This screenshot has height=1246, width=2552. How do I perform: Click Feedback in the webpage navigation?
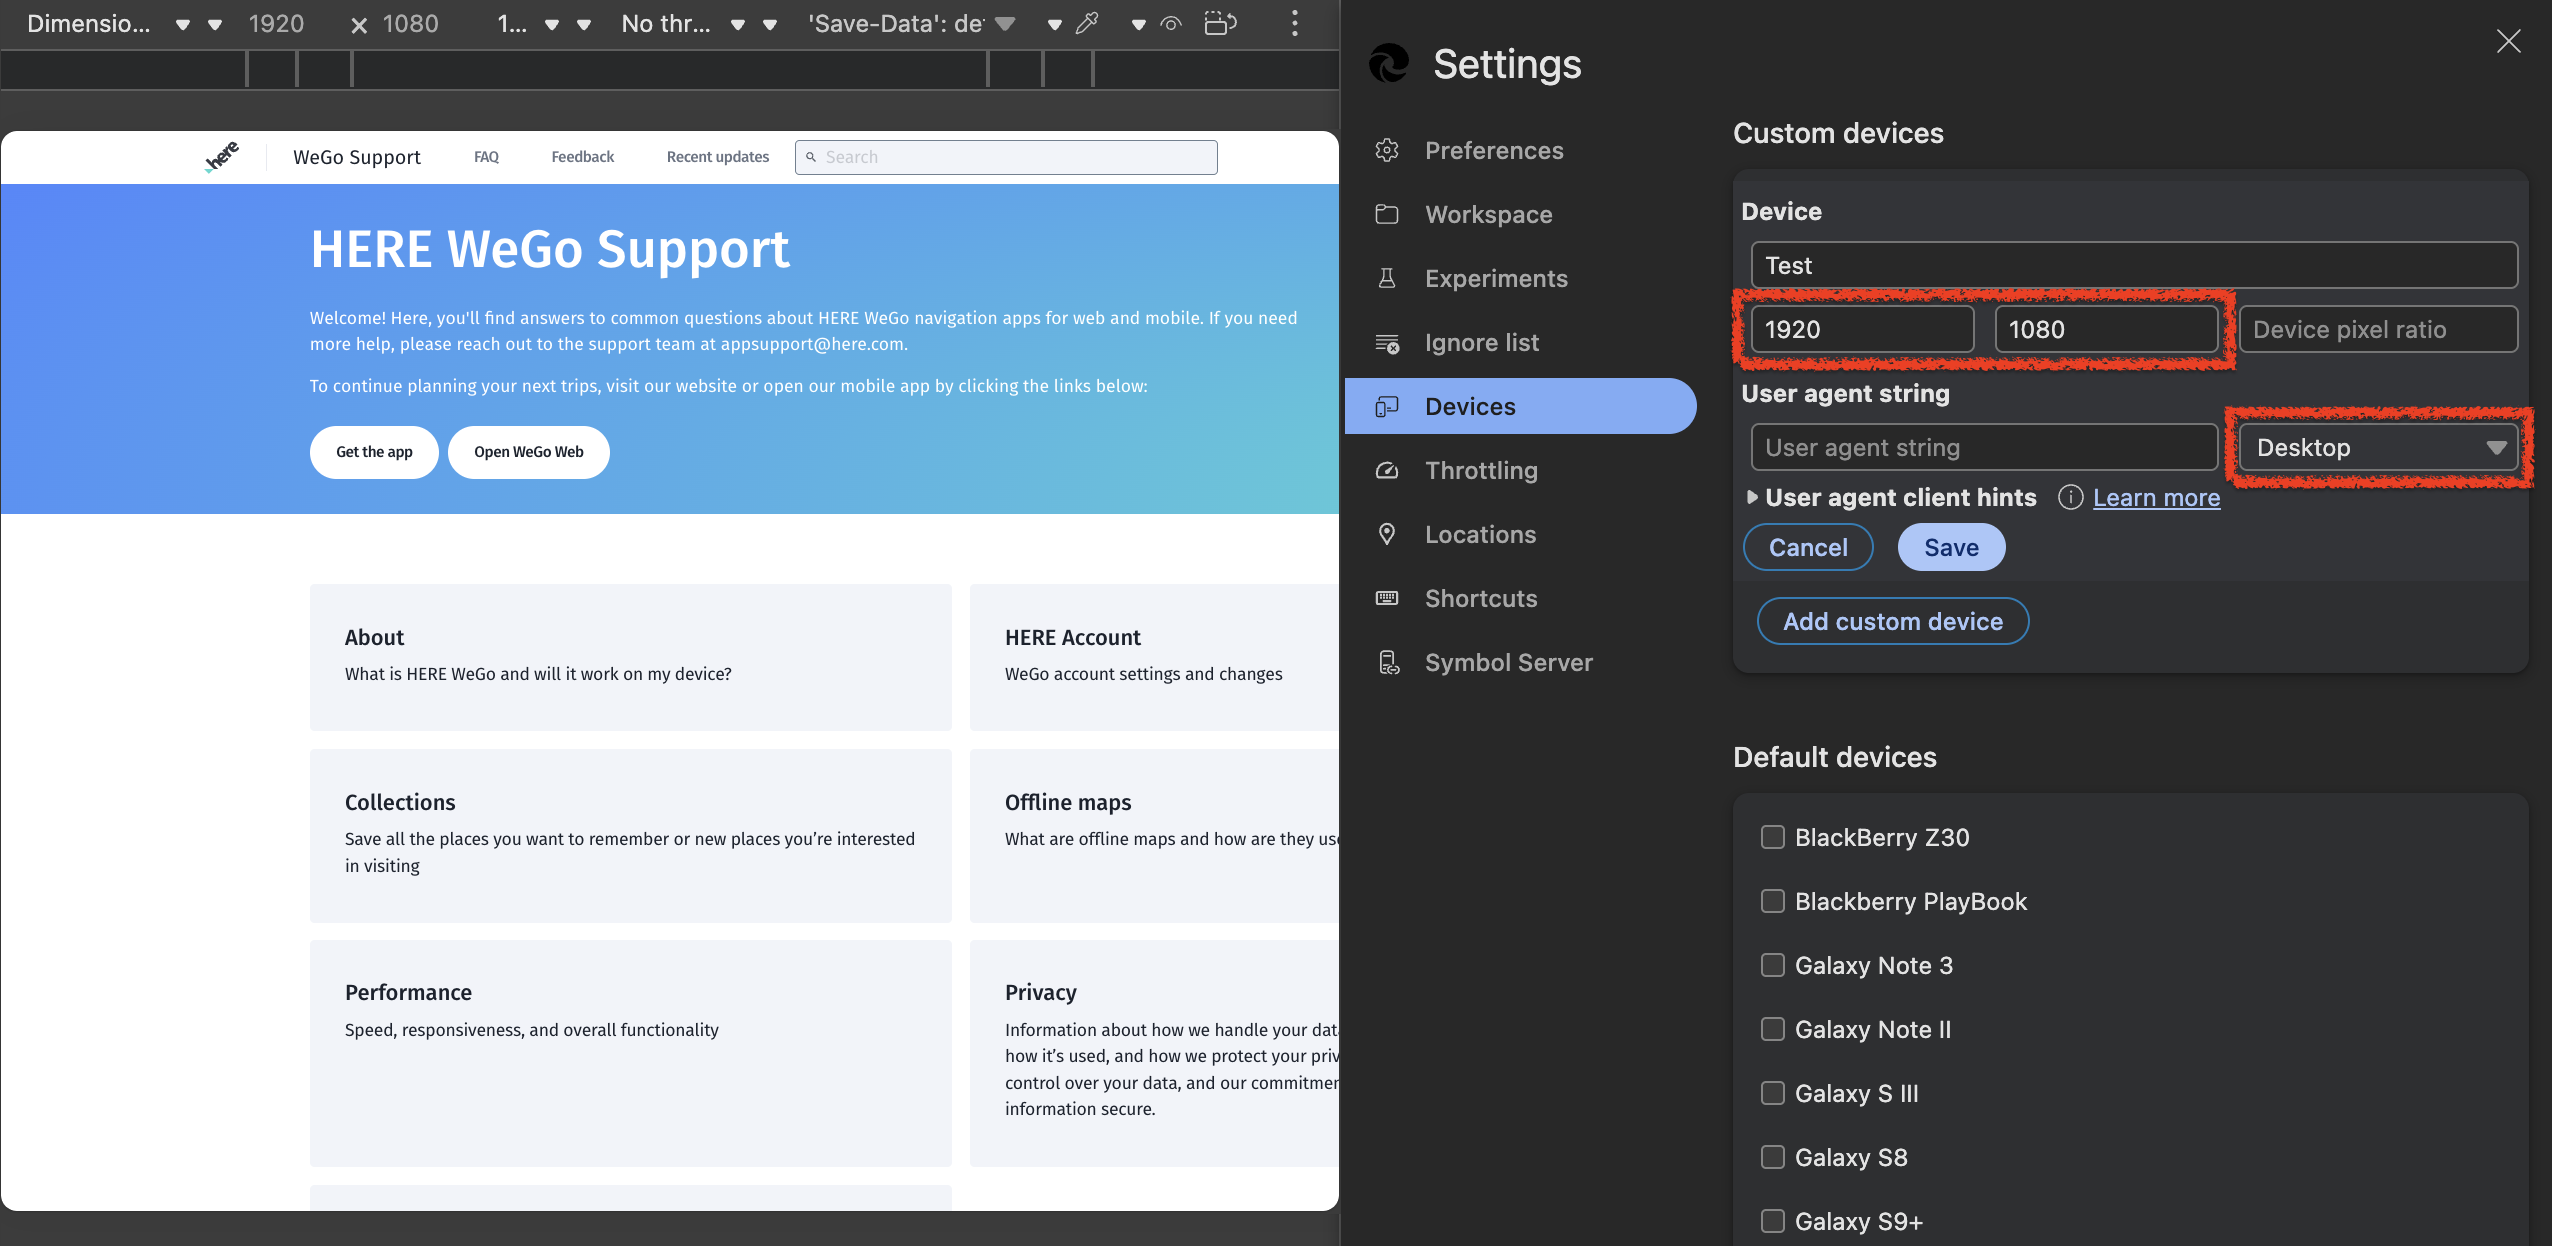point(583,157)
